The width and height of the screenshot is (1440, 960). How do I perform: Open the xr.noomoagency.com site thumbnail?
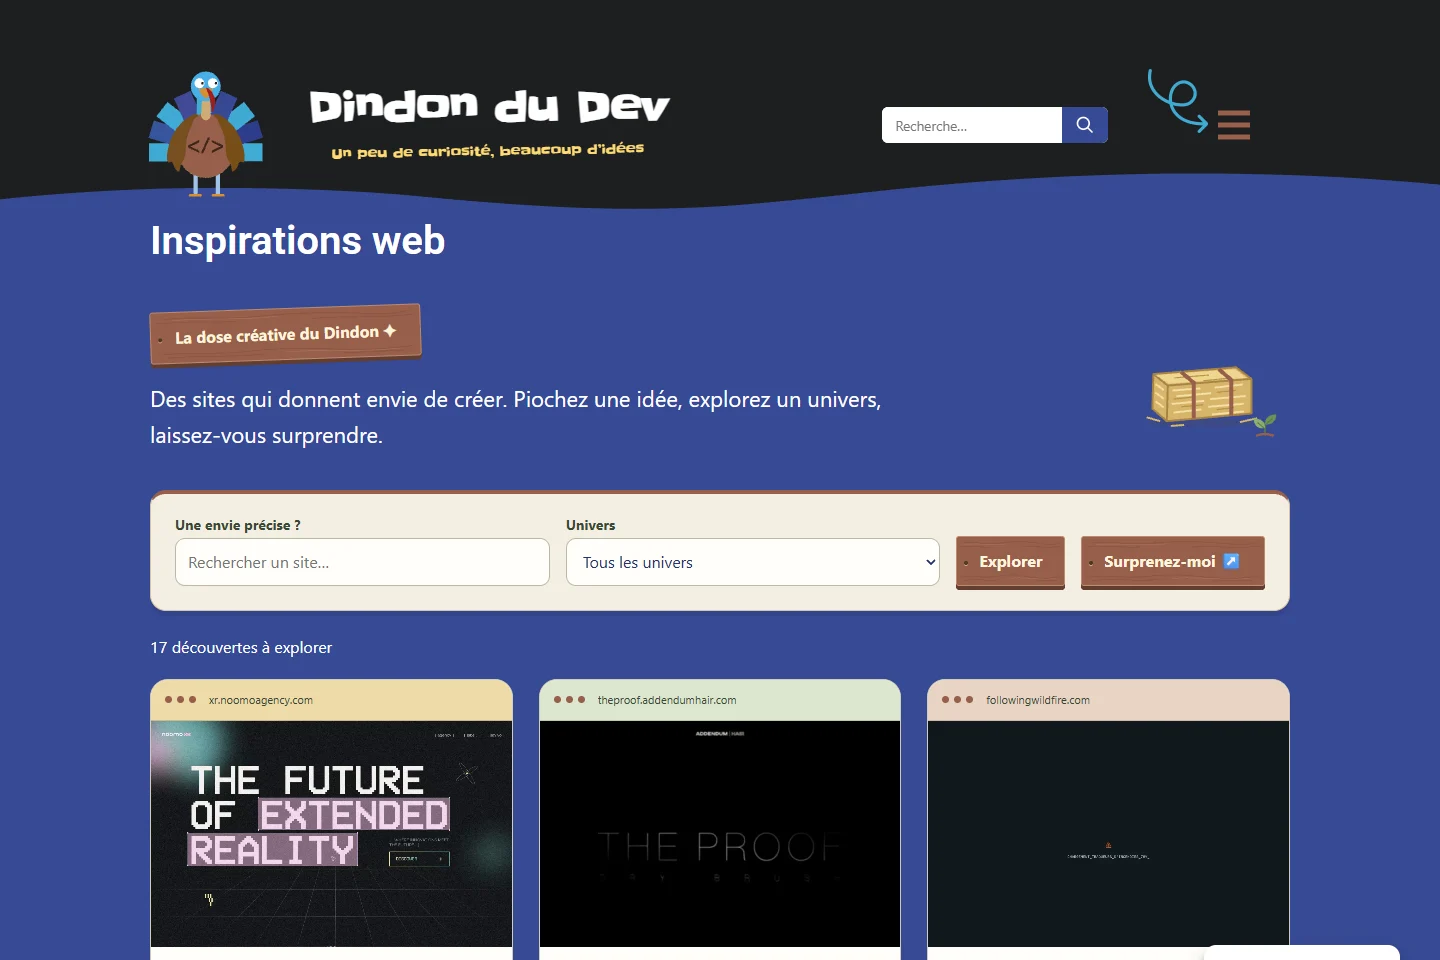point(331,834)
